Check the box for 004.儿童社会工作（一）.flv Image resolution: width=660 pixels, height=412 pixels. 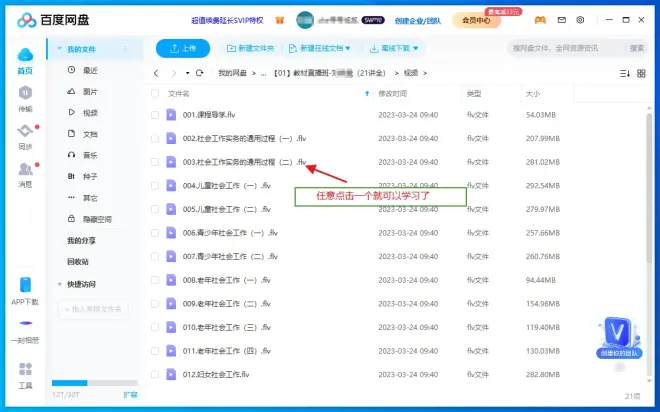(x=156, y=185)
